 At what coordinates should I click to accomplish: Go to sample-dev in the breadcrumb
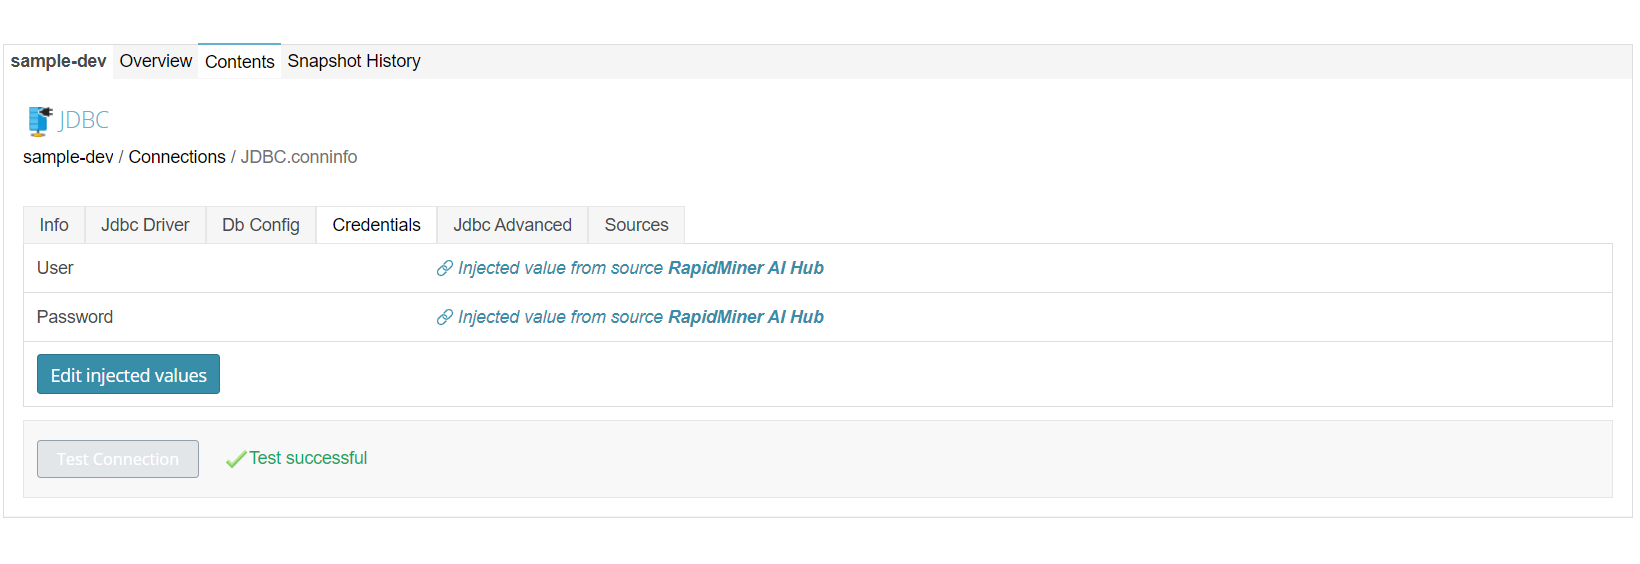click(x=68, y=157)
